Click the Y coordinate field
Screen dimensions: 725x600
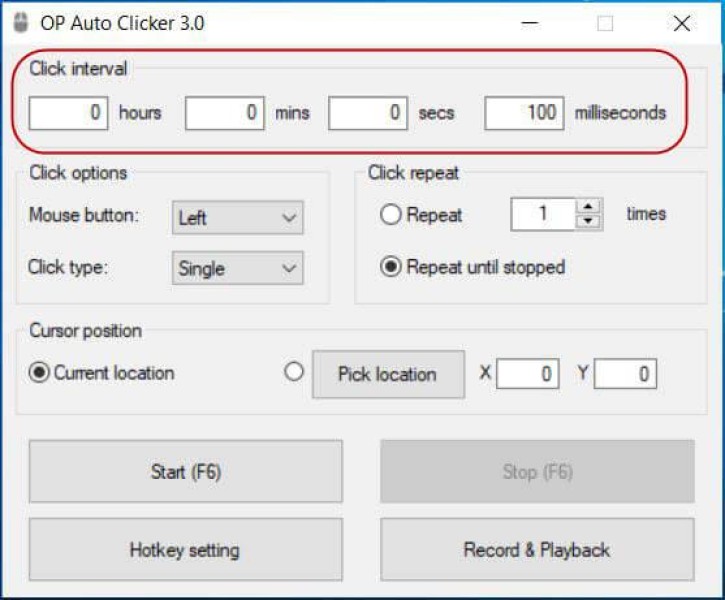pos(625,374)
